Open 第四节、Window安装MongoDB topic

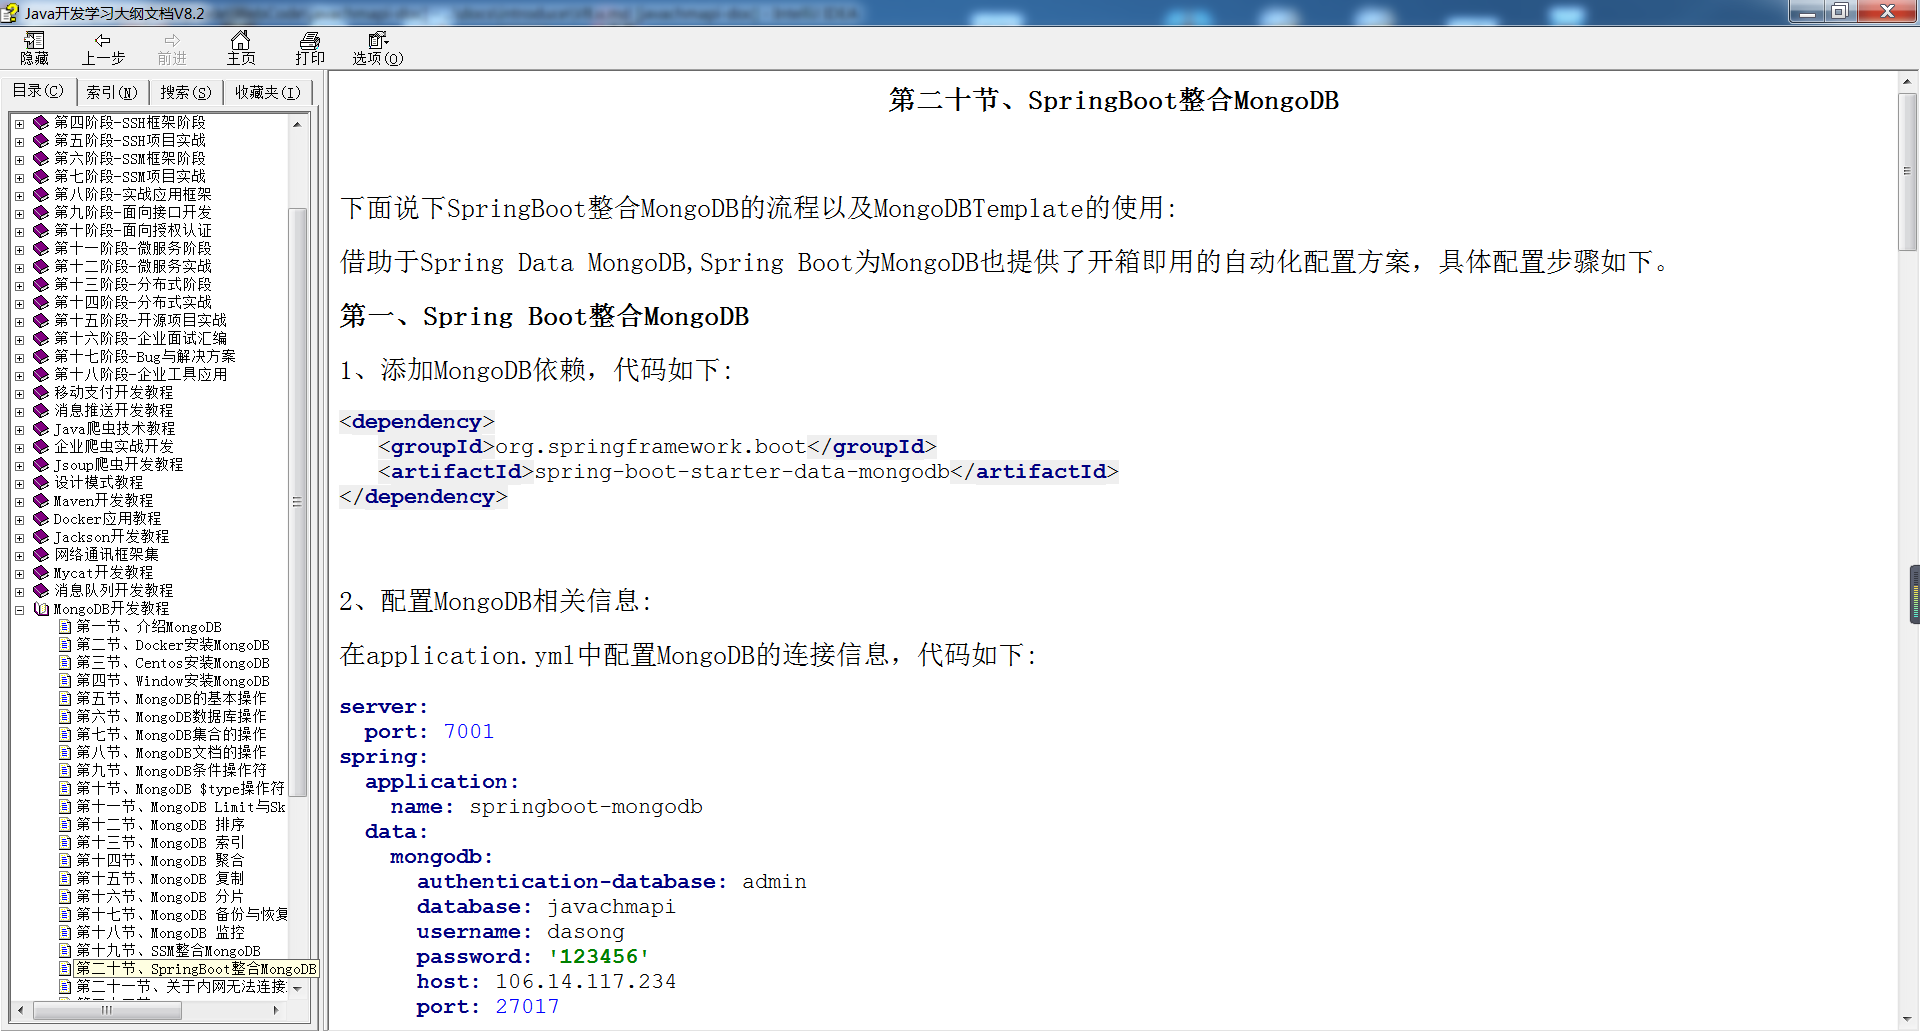click(173, 681)
